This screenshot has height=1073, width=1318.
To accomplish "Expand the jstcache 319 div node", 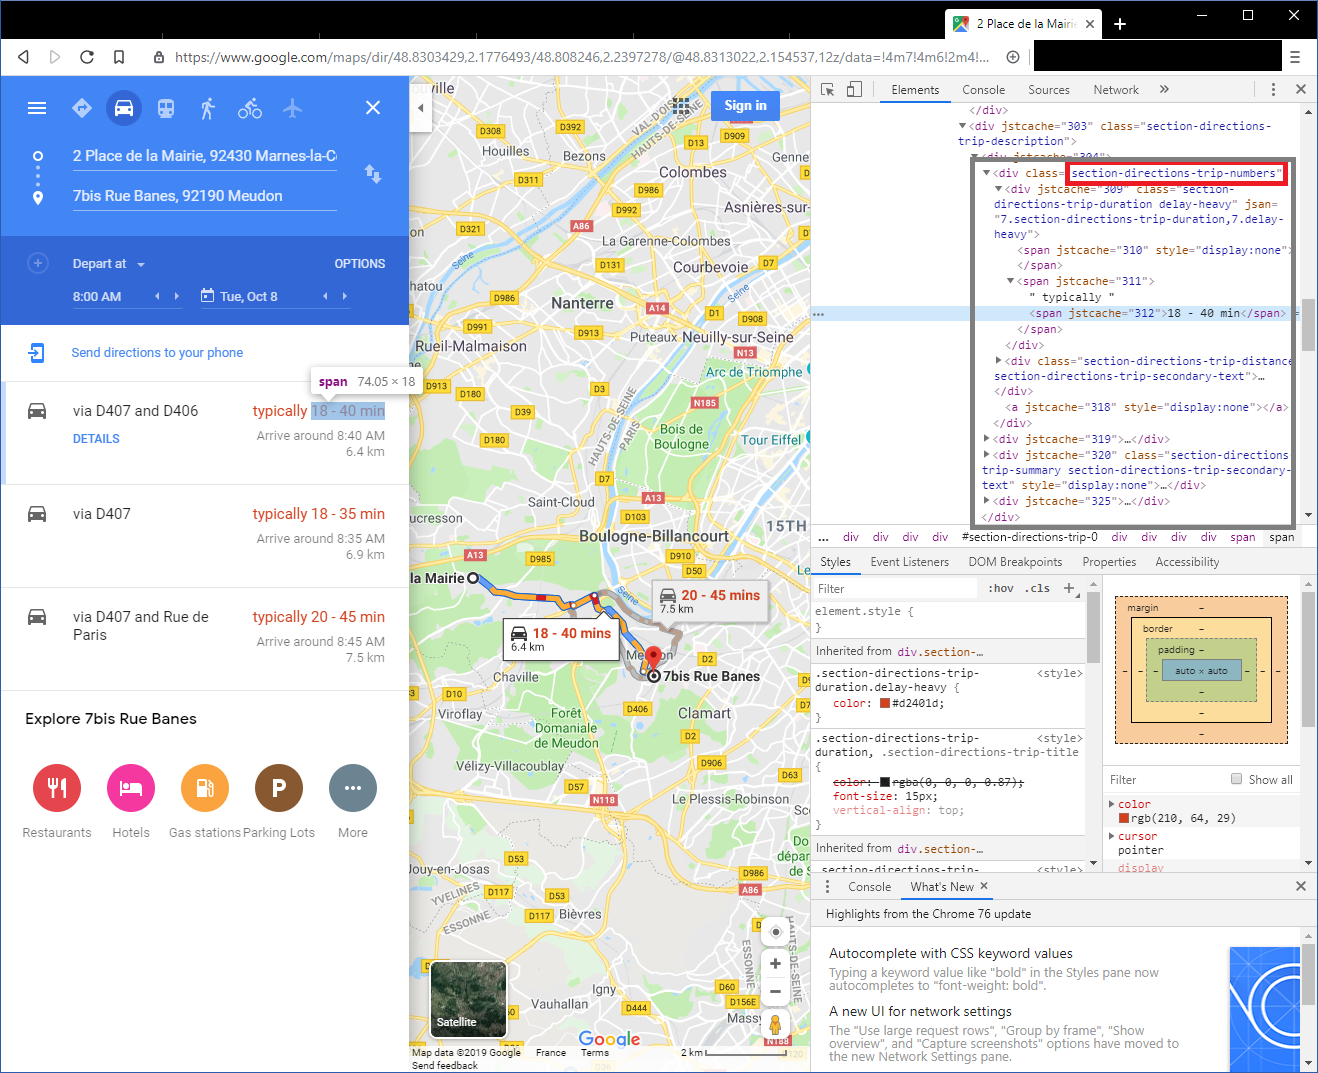I will pos(986,438).
